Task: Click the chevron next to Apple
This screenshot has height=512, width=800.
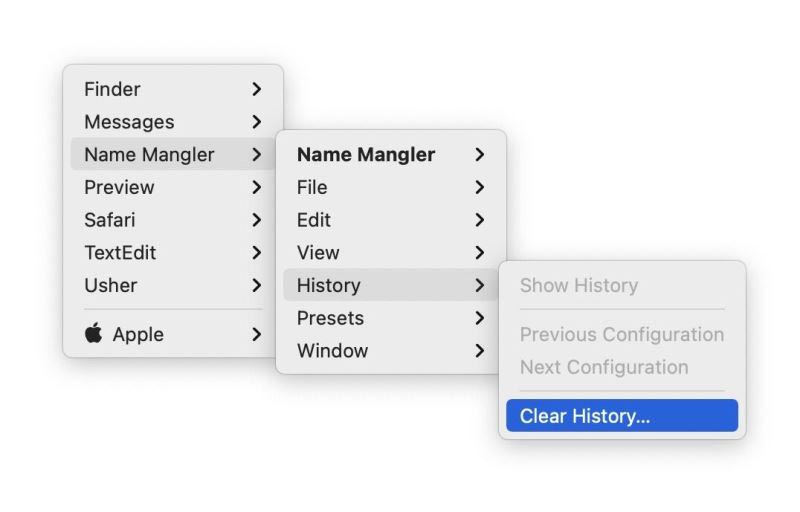Action: coord(257,334)
